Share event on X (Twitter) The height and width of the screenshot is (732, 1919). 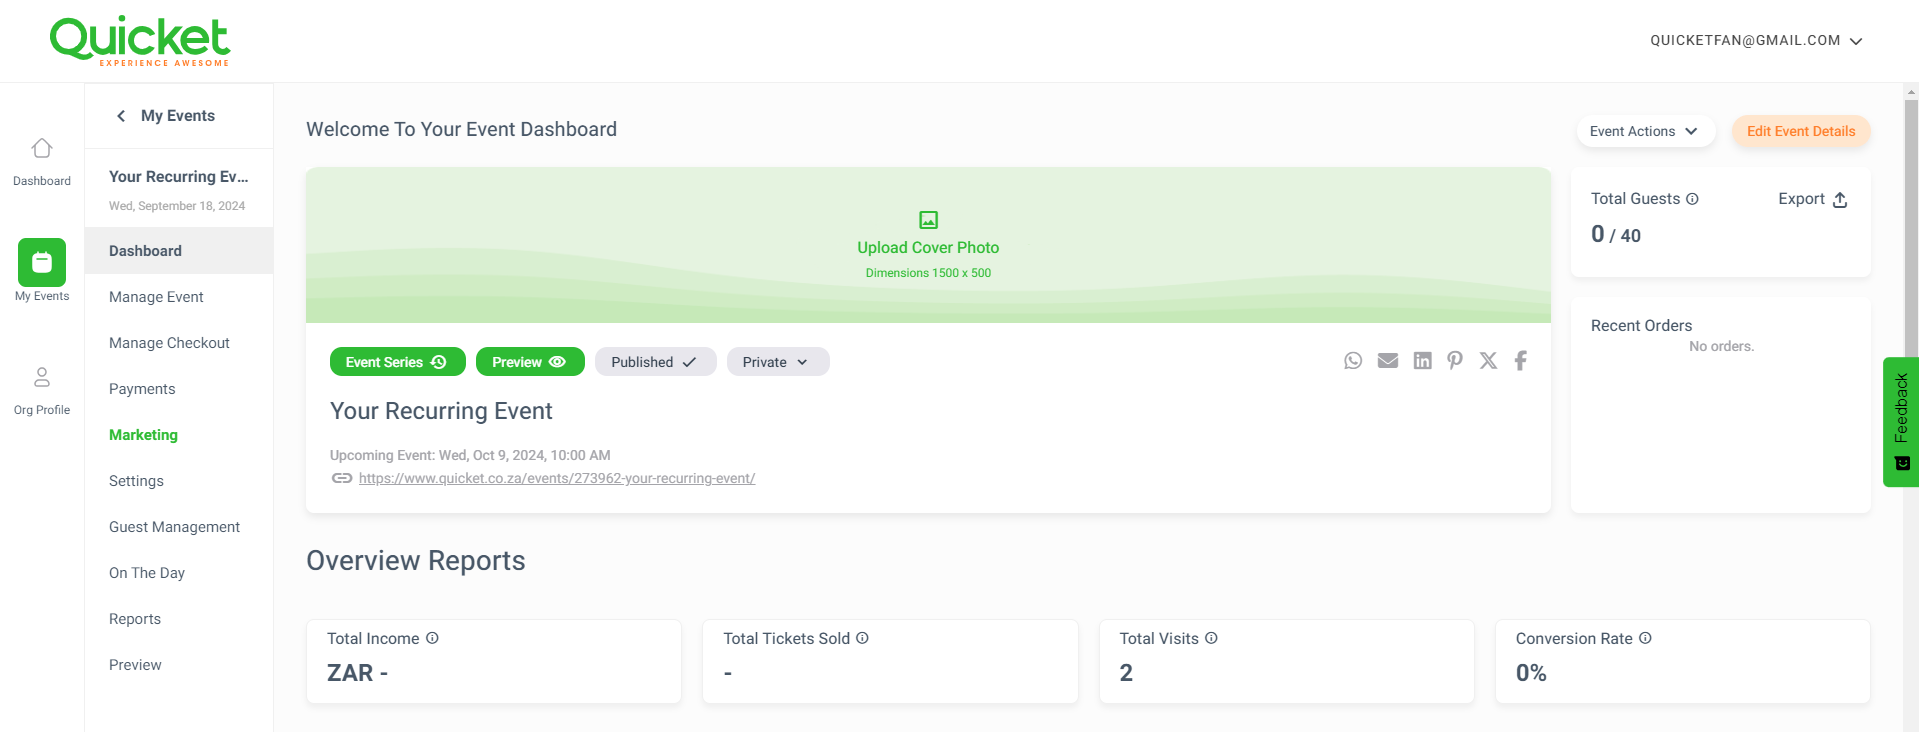pyautogui.click(x=1488, y=361)
